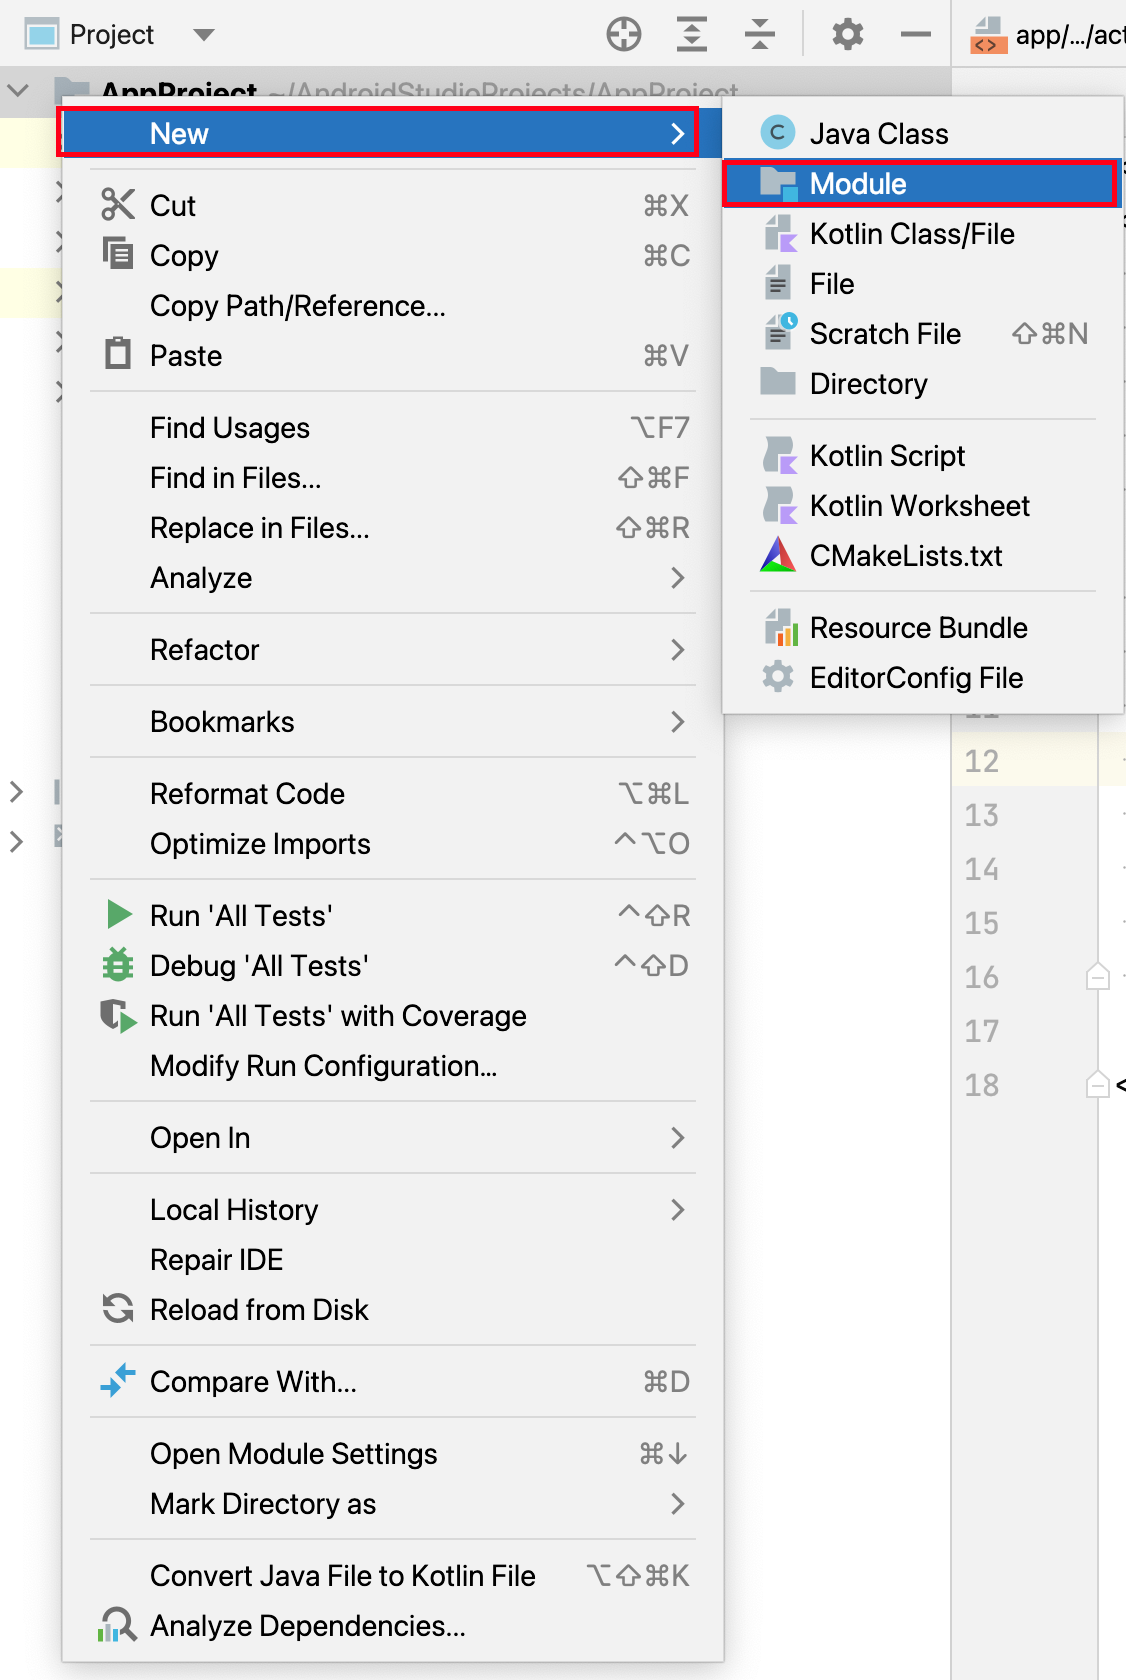Select Module from the New submenu

[x=858, y=184]
